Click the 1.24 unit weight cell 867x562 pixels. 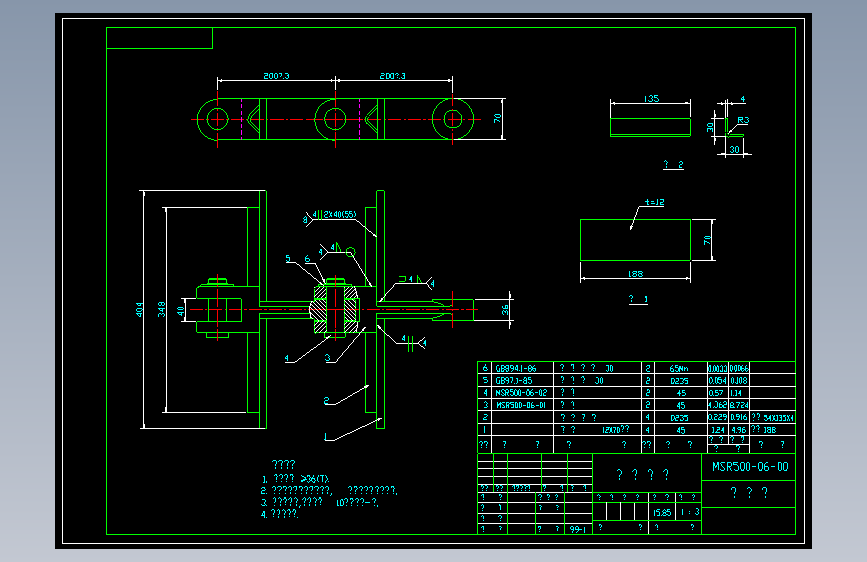(718, 429)
